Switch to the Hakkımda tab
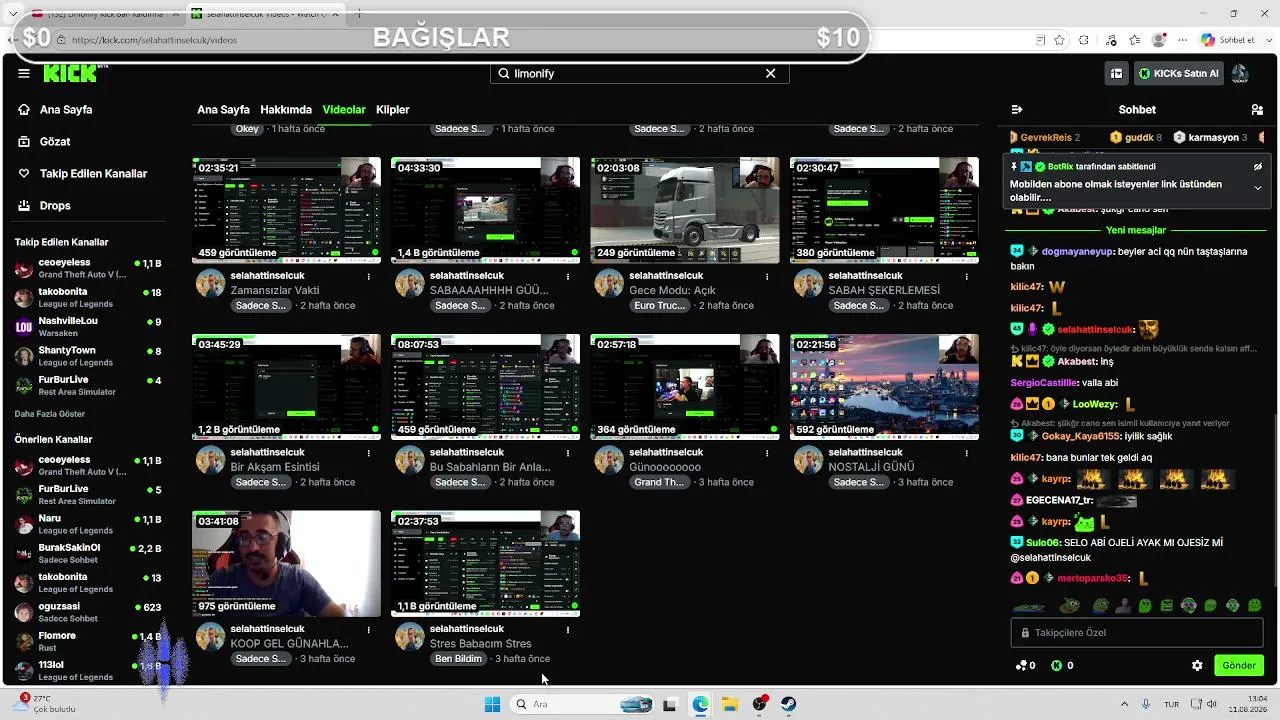Viewport: 1280px width, 720px height. [x=286, y=109]
